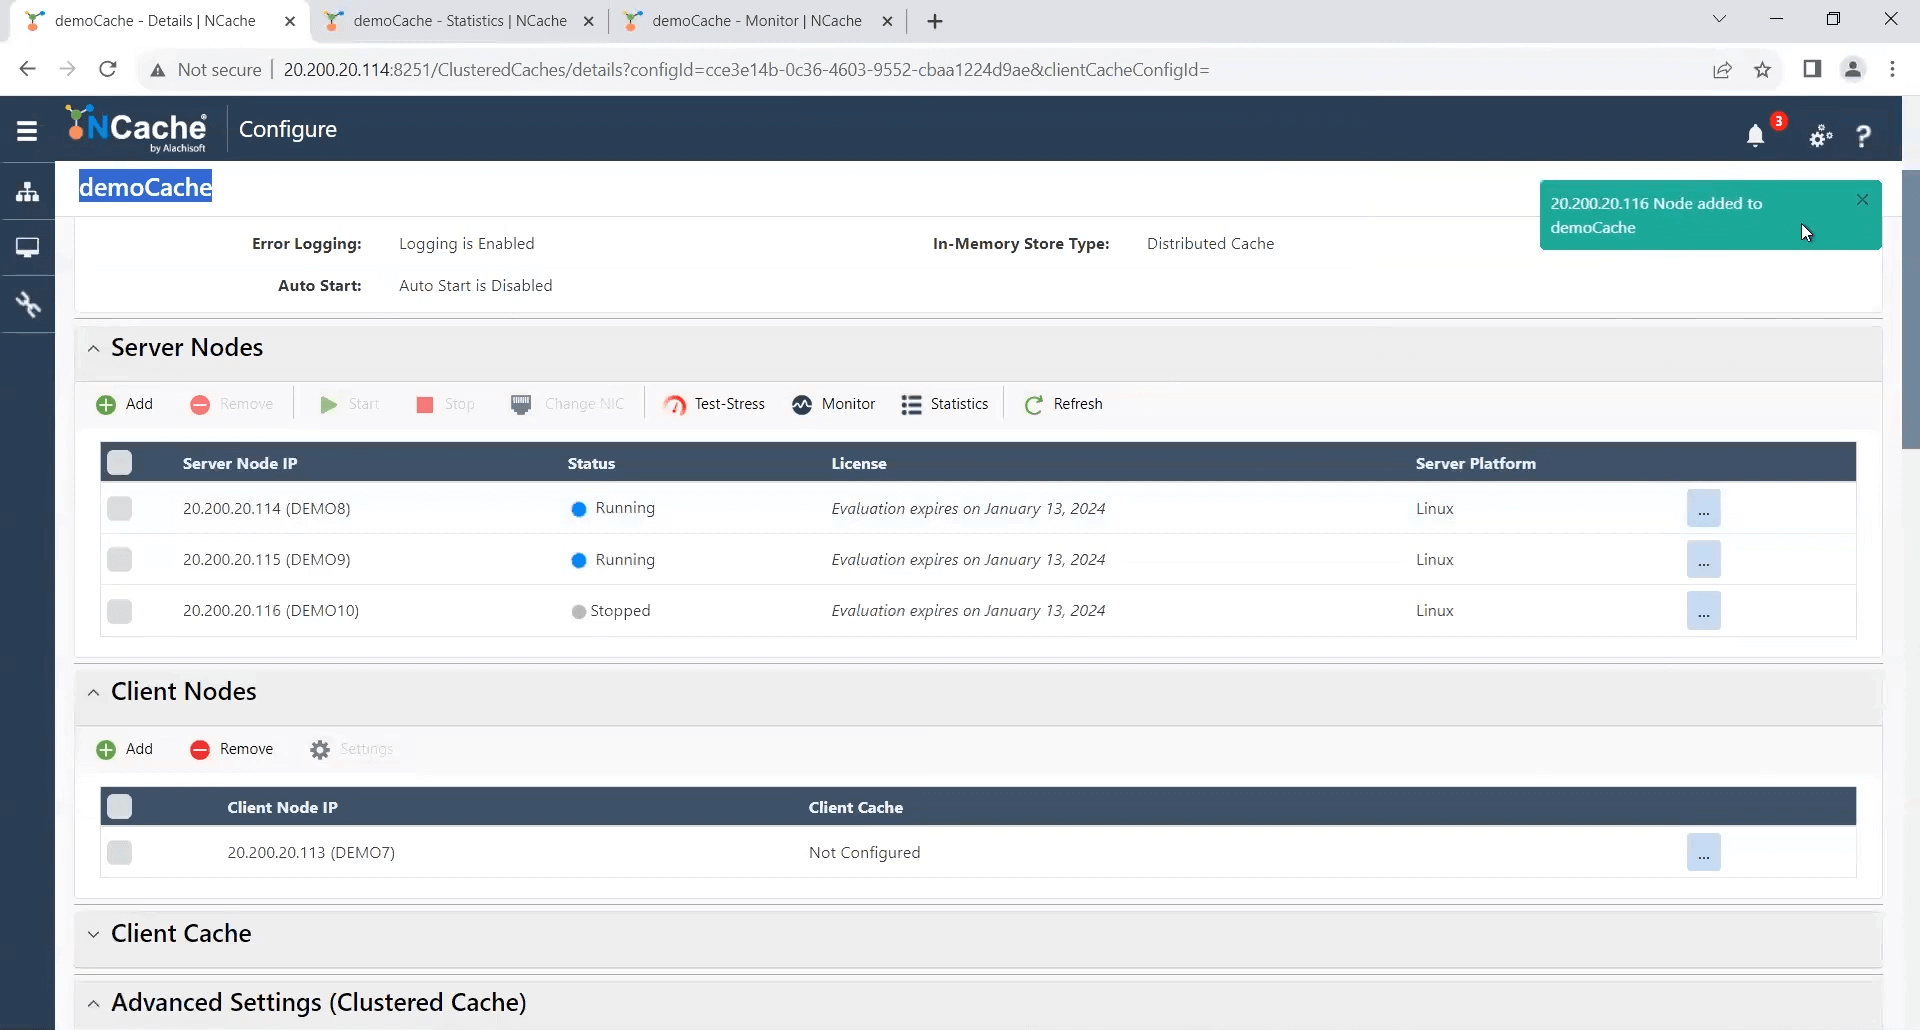The width and height of the screenshot is (1920, 1030).
Task: Open the browser profile icon
Action: click(1853, 69)
